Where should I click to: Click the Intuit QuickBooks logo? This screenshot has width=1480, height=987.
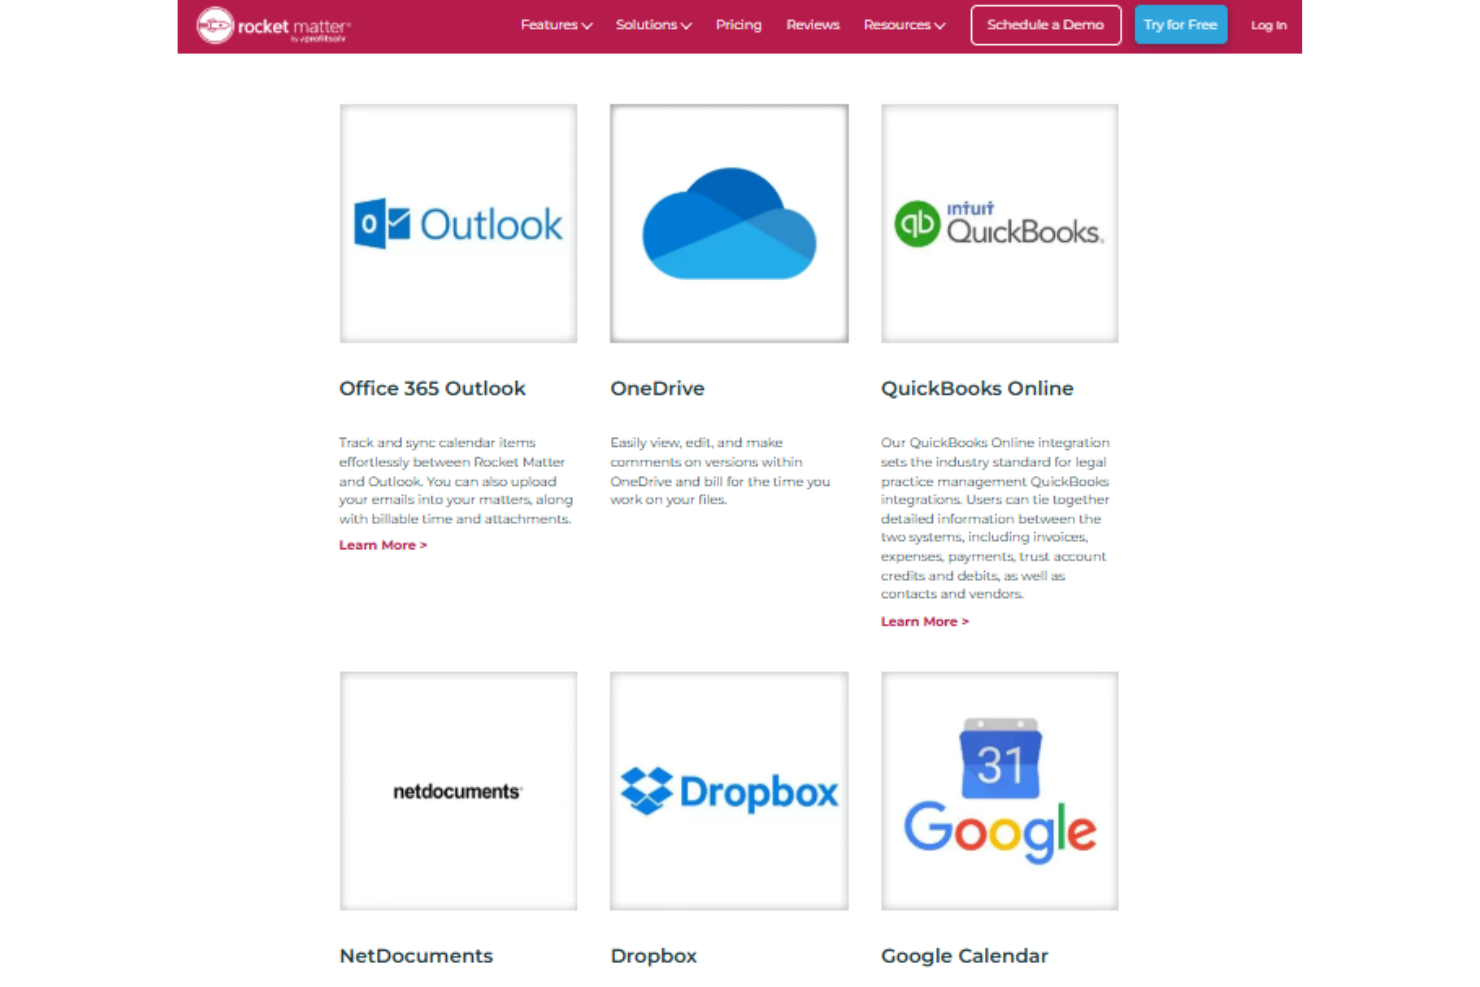[x=998, y=222]
